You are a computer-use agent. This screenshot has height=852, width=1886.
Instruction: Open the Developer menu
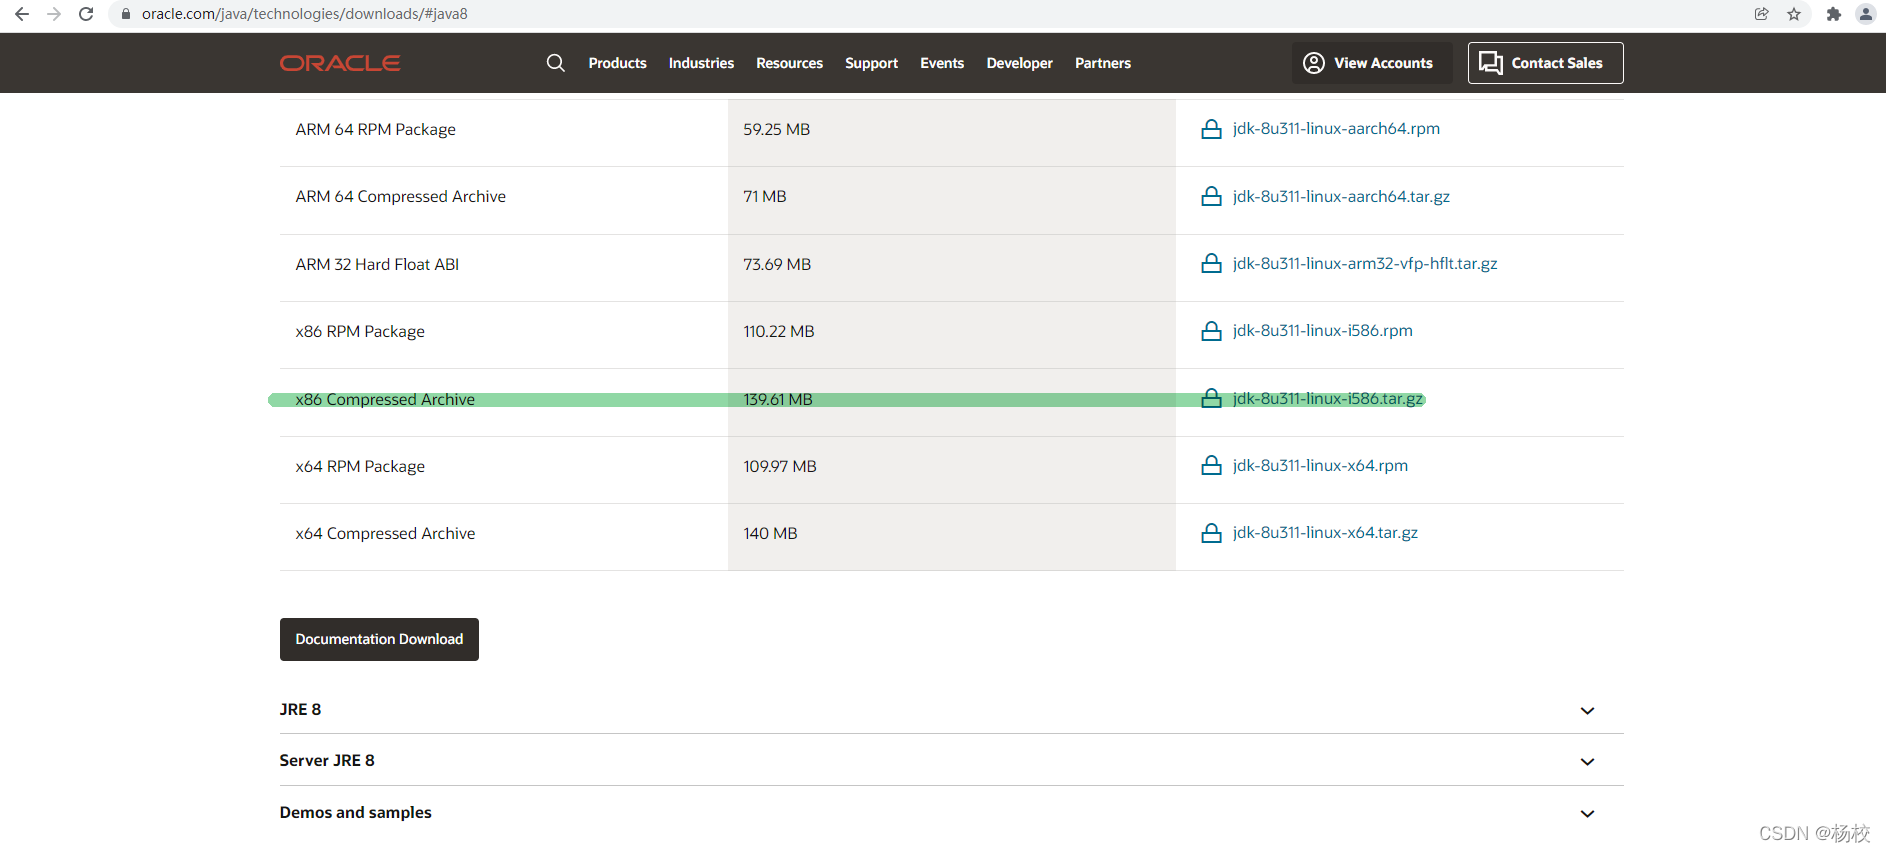click(1019, 63)
